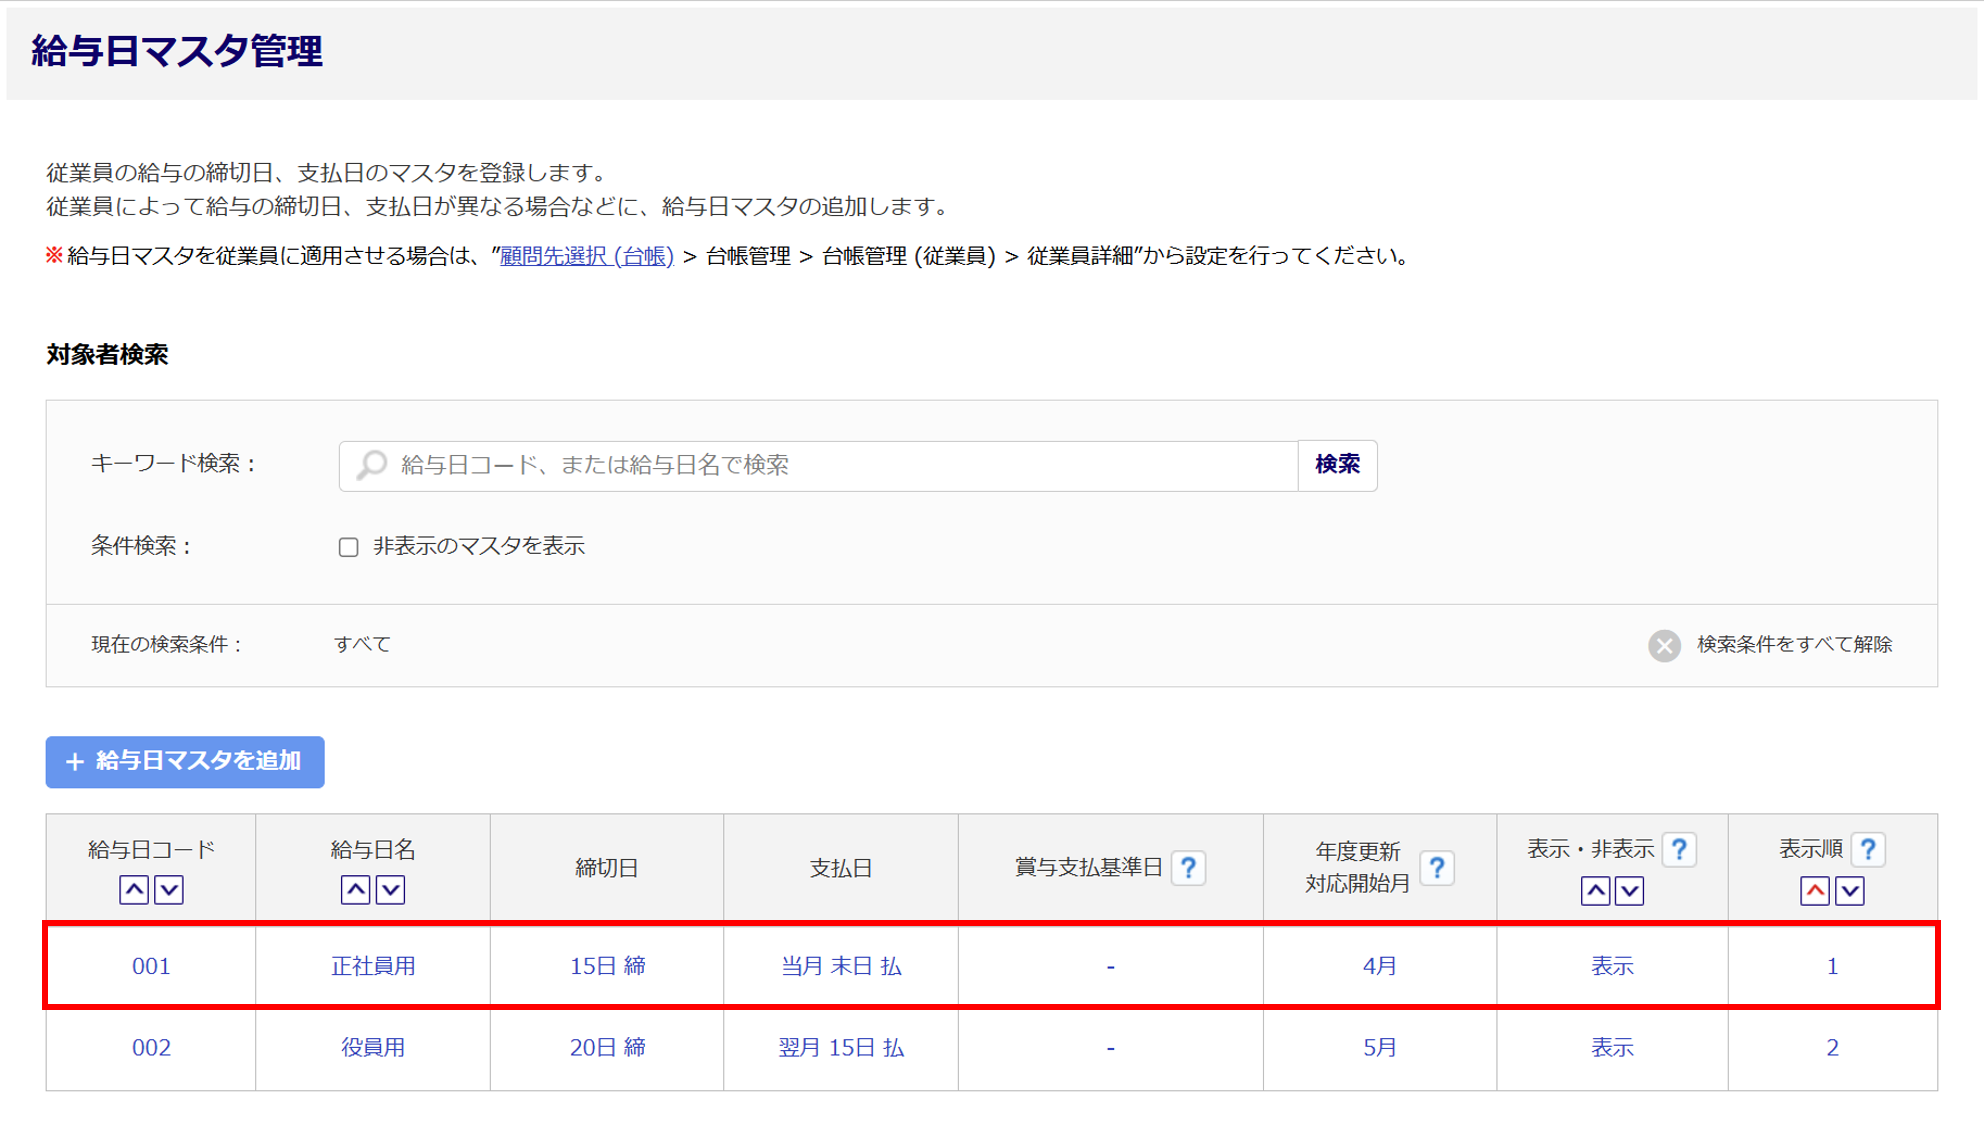Click red up arrow under 表示順
This screenshot has height=1125, width=1984.
pos(1814,890)
